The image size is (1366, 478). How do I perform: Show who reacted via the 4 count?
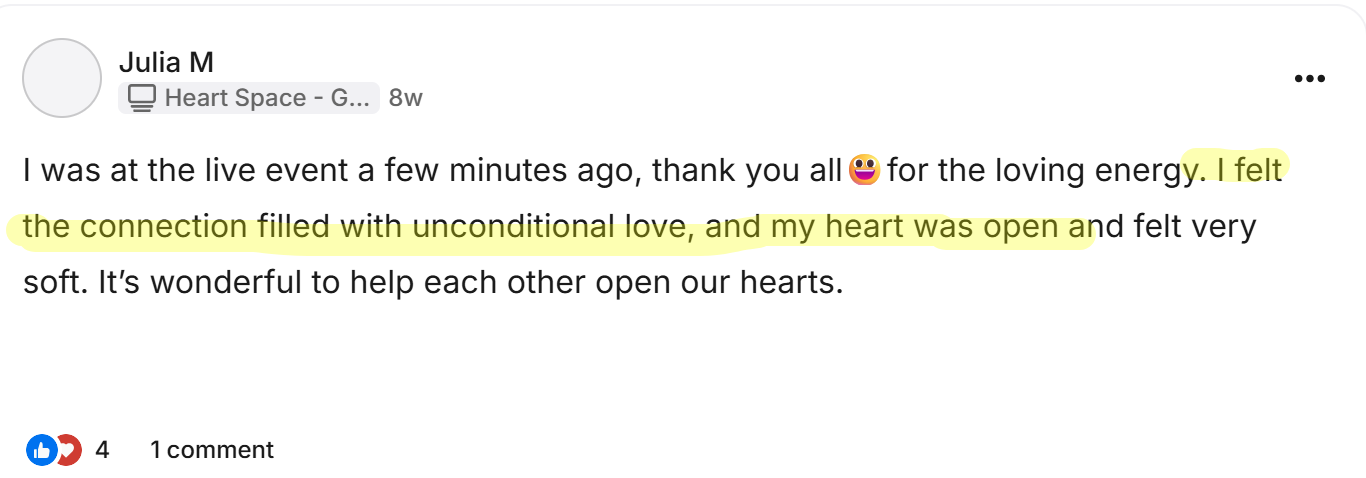[102, 450]
